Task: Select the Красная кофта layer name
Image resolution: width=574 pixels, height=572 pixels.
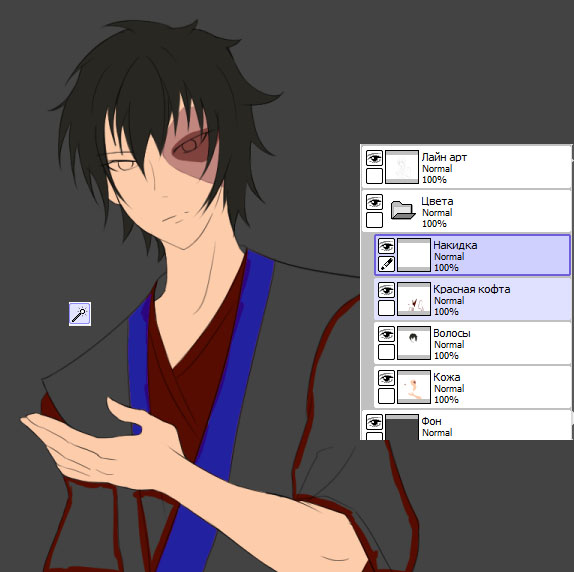Action: click(x=472, y=289)
